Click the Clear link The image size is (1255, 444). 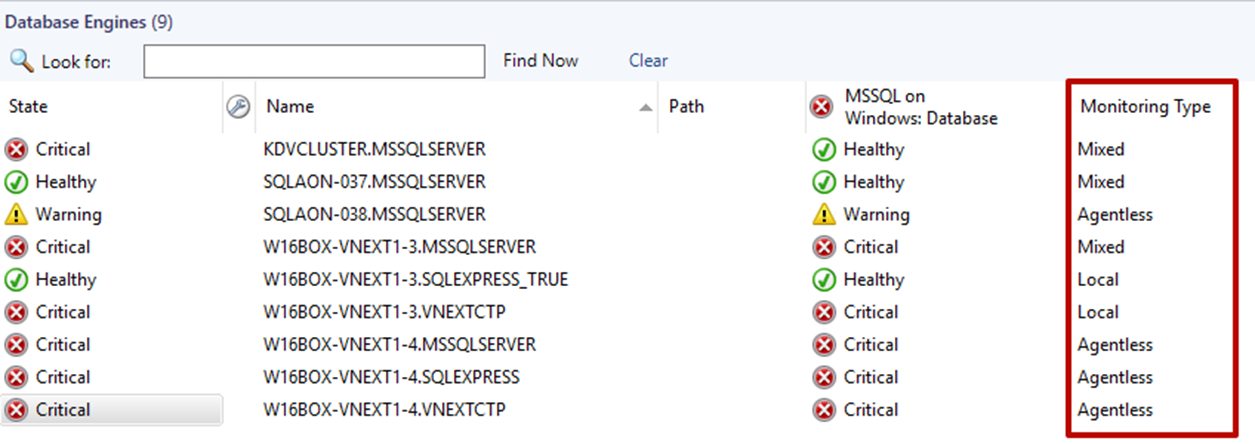point(648,61)
